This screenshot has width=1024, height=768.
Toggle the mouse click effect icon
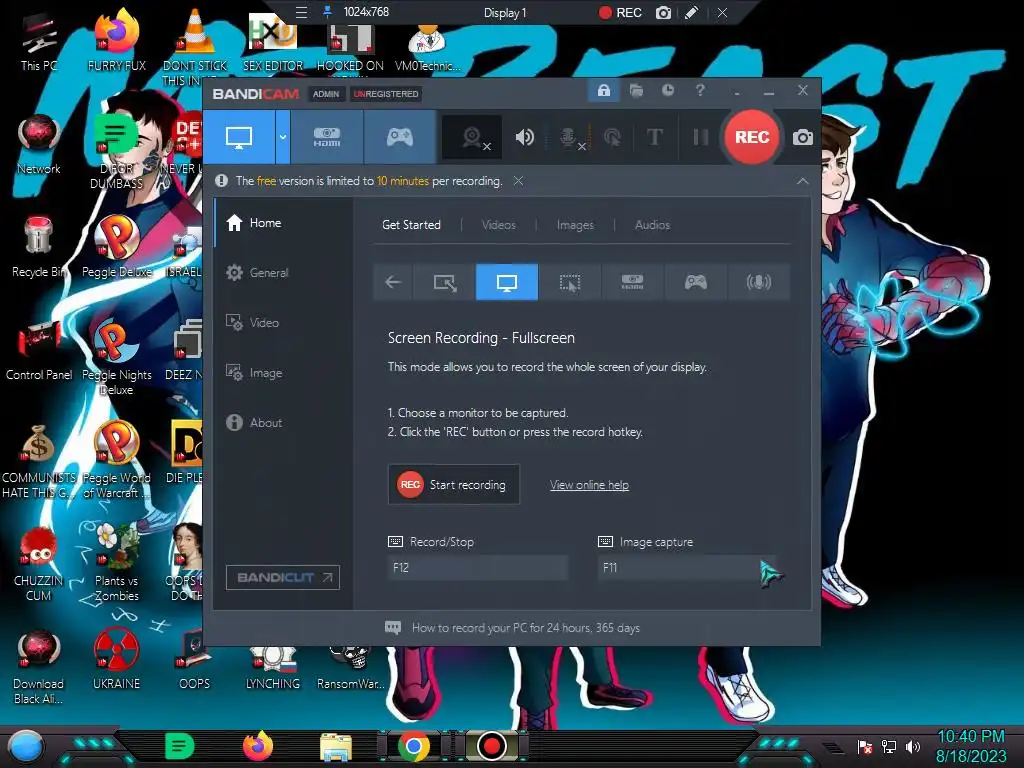[612, 137]
